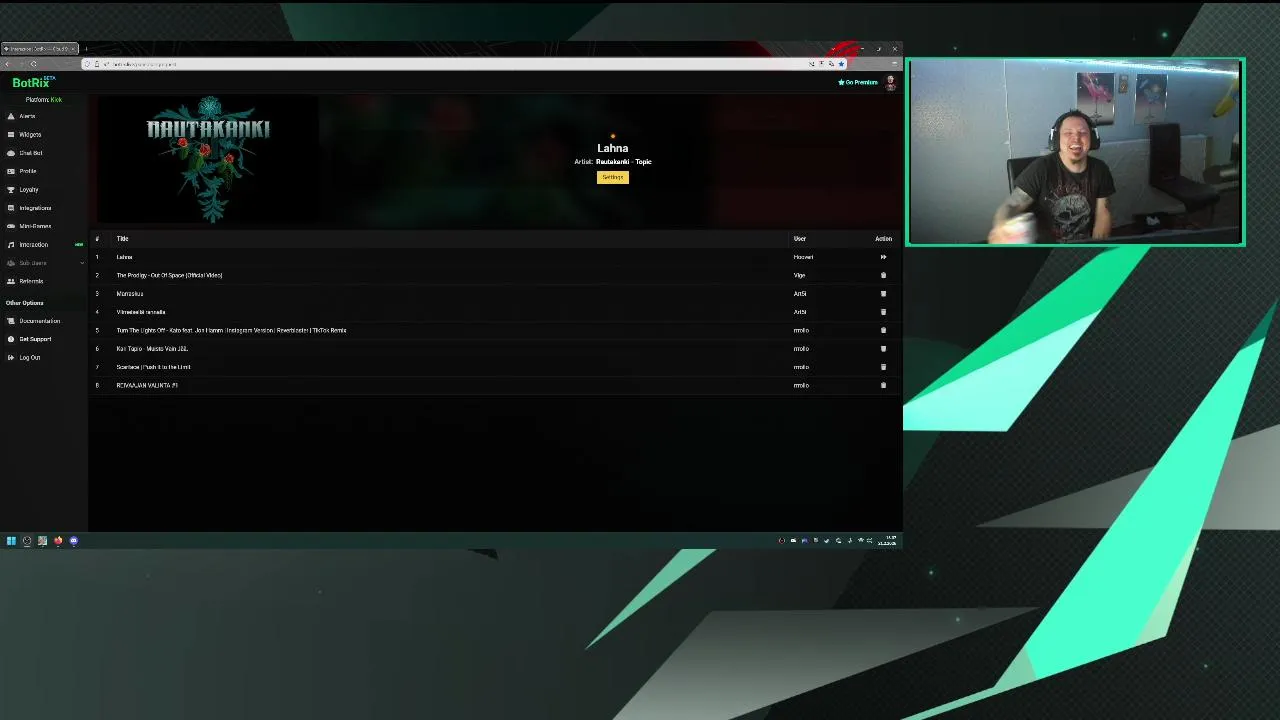Delete The Prodigy - Out Of Space
The image size is (1280, 720).
883,275
